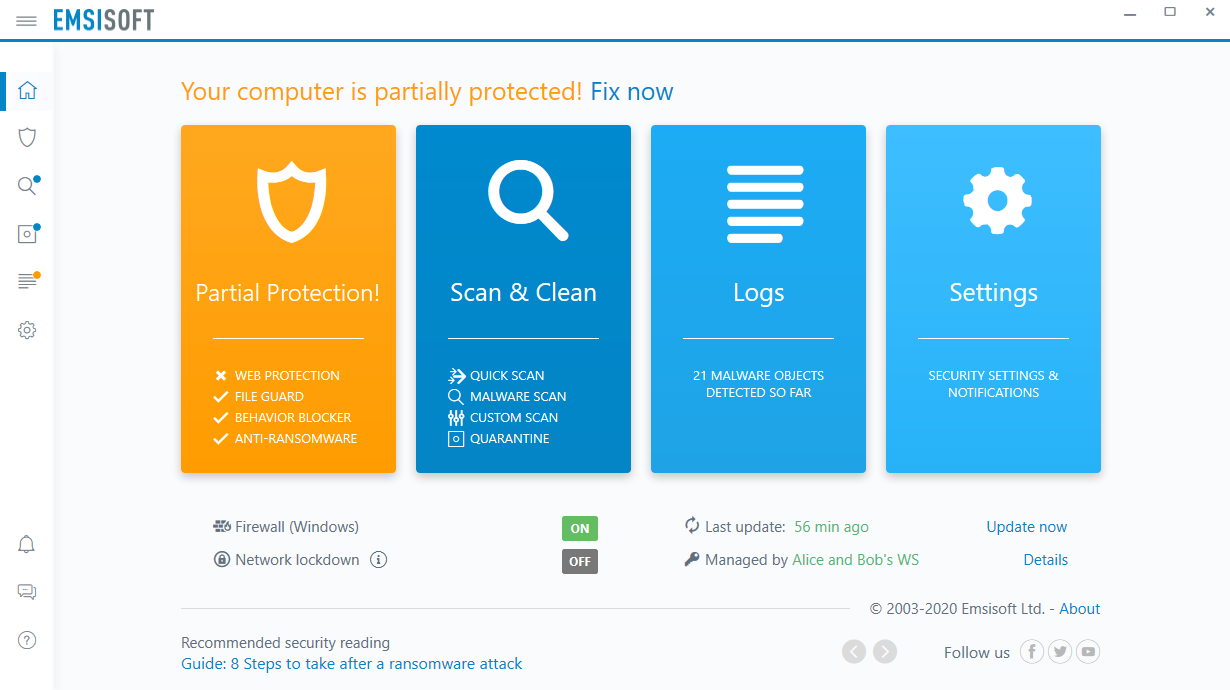Viewport: 1230px width, 690px height.
Task: Open the Logs tile
Action: [758, 298]
